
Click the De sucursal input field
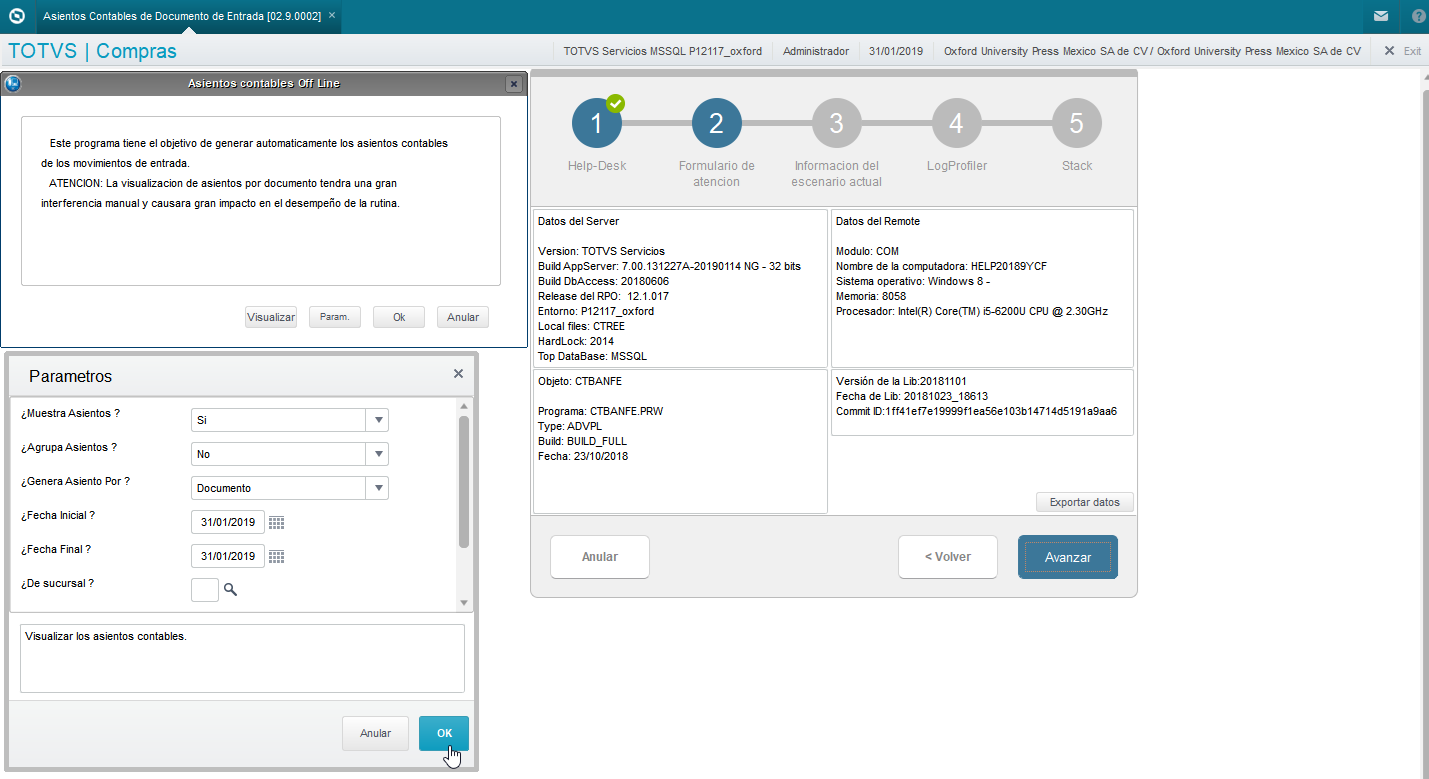204,590
